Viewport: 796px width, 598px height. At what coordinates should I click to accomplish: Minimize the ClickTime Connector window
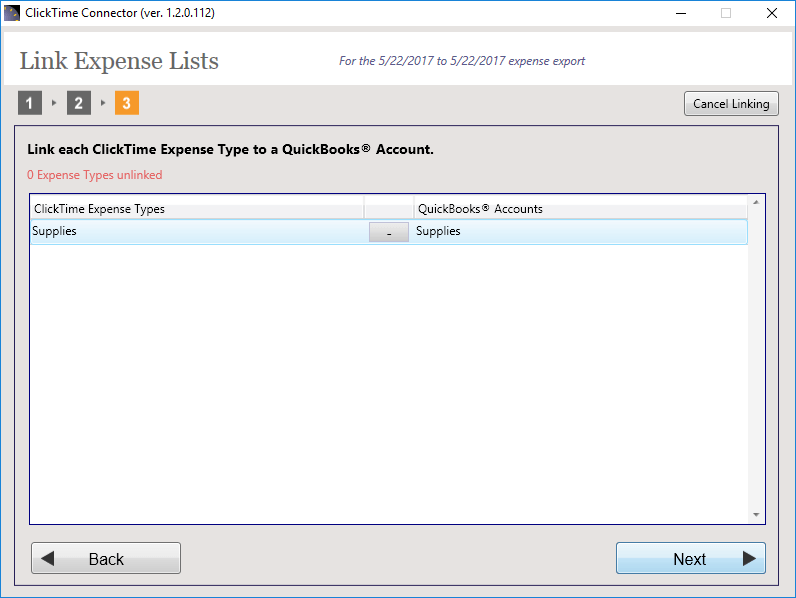[x=681, y=13]
